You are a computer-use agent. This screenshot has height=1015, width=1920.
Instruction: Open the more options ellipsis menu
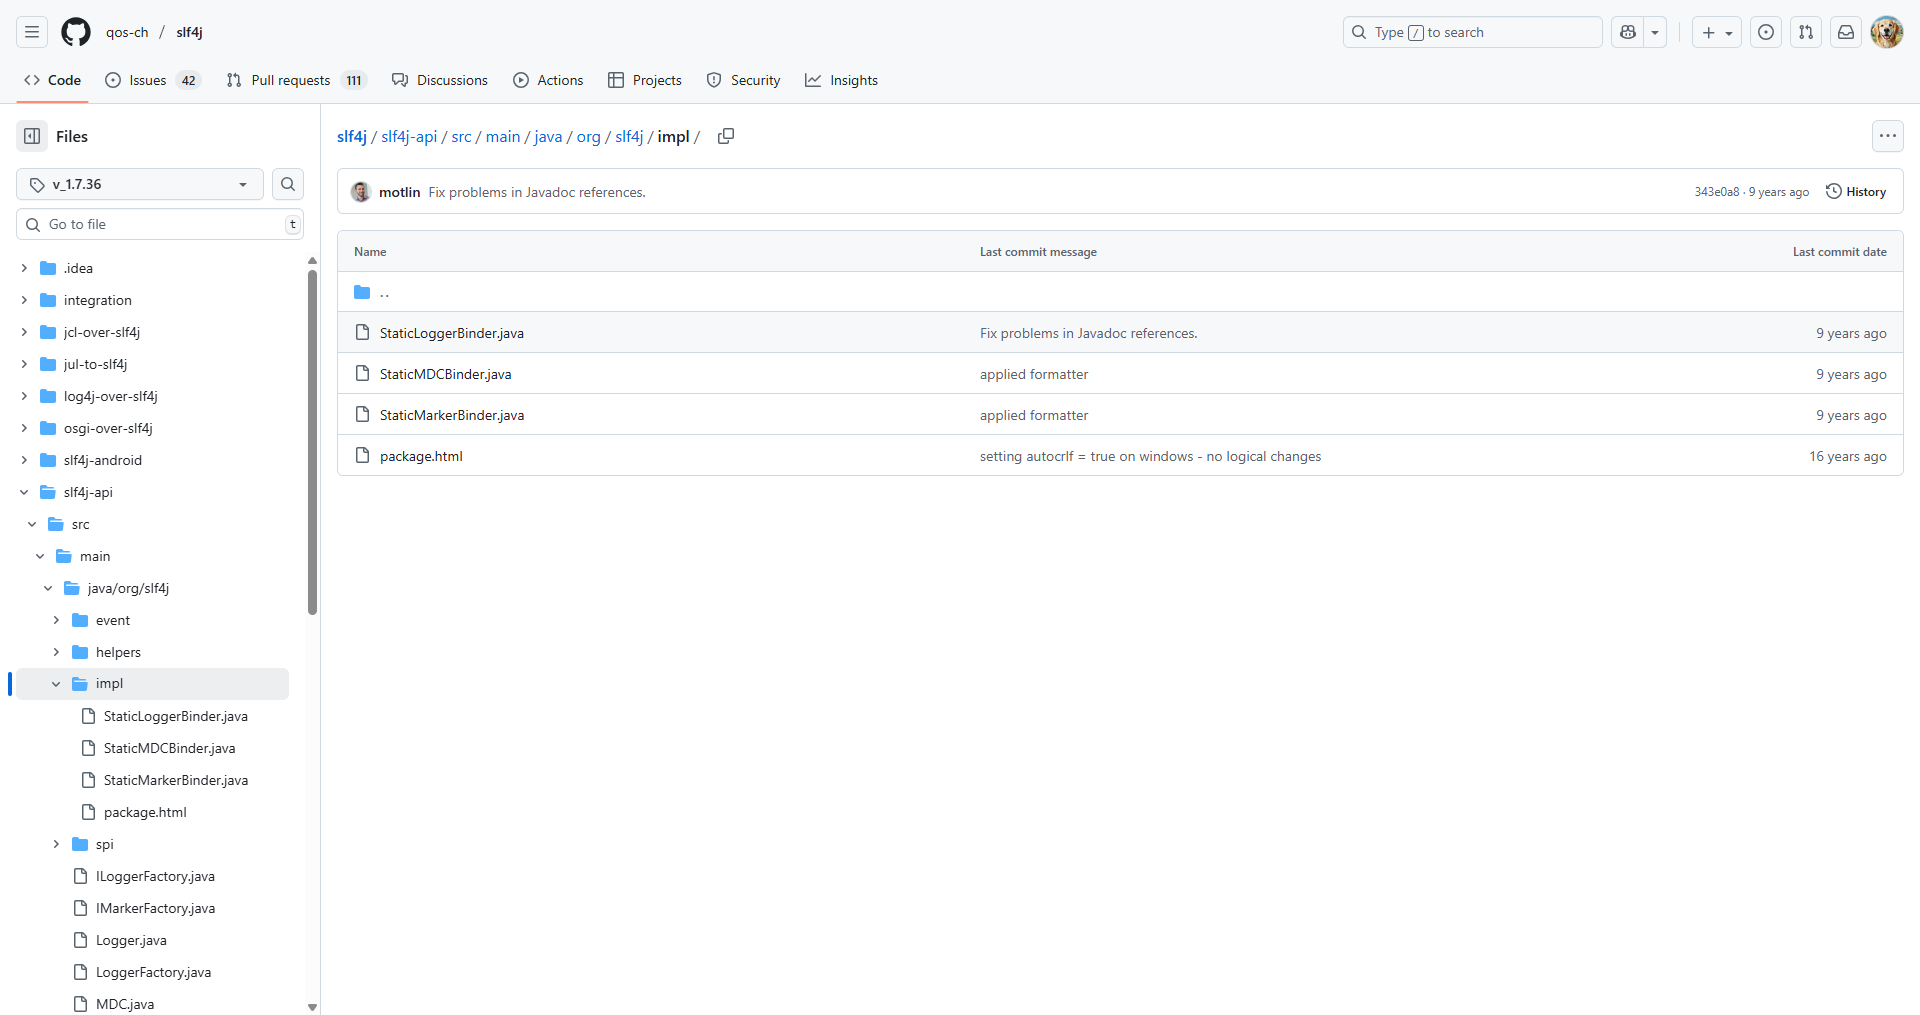(x=1888, y=136)
